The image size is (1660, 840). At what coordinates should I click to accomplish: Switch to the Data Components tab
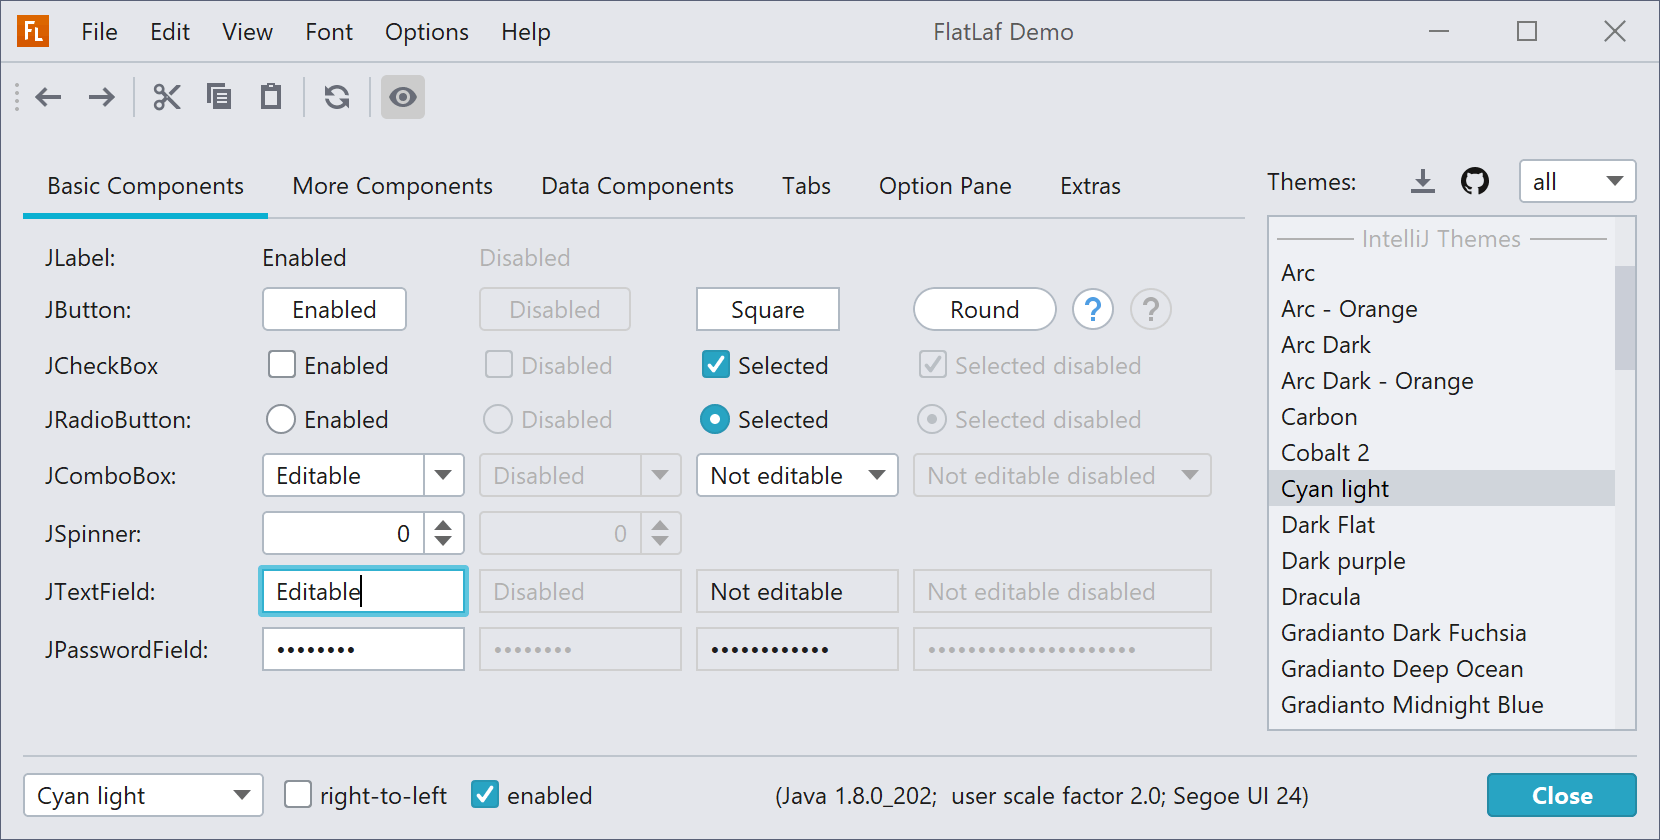tap(637, 186)
